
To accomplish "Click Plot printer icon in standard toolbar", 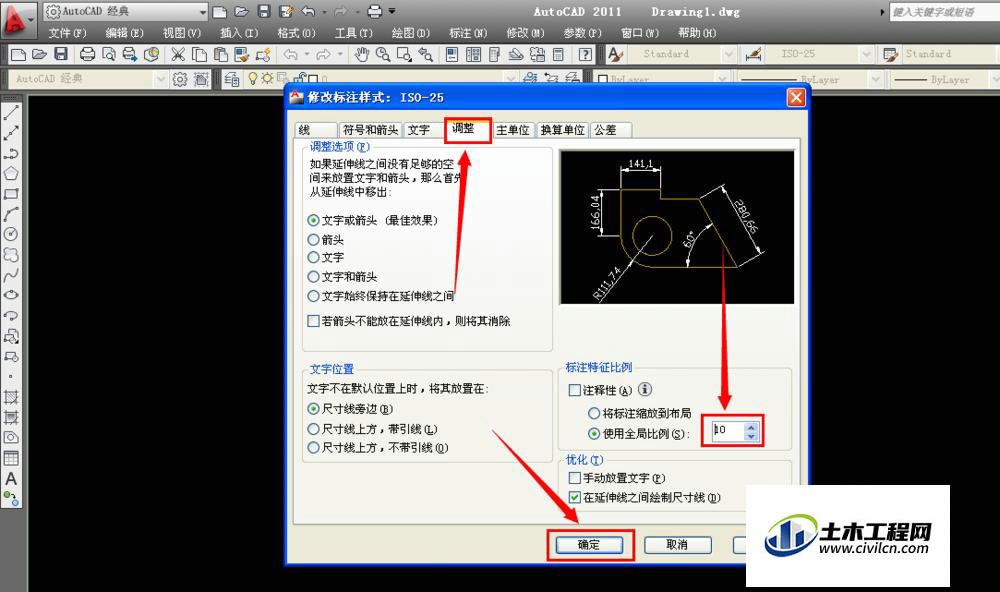I will pos(87,54).
